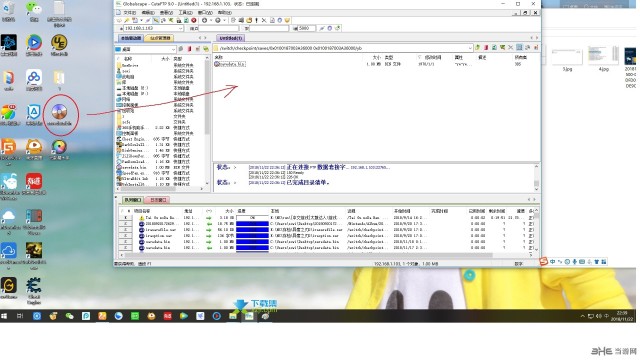Select the Untitled(1) connection tab
640x360 pixels.
coord(231,38)
